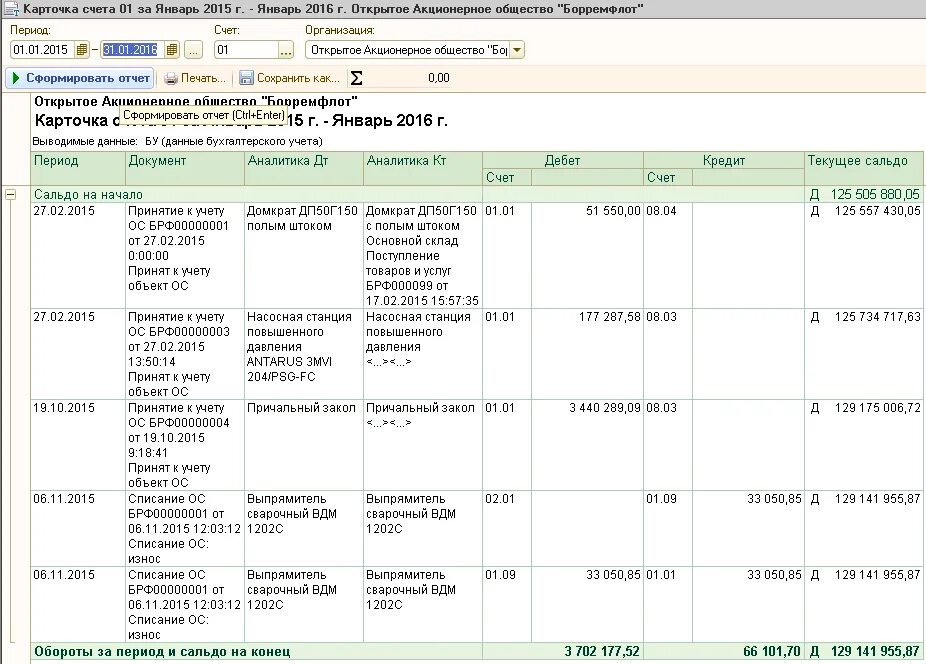Viewport: 926px width, 664px height.
Task: Click the Дебет column header
Action: pos(563,160)
